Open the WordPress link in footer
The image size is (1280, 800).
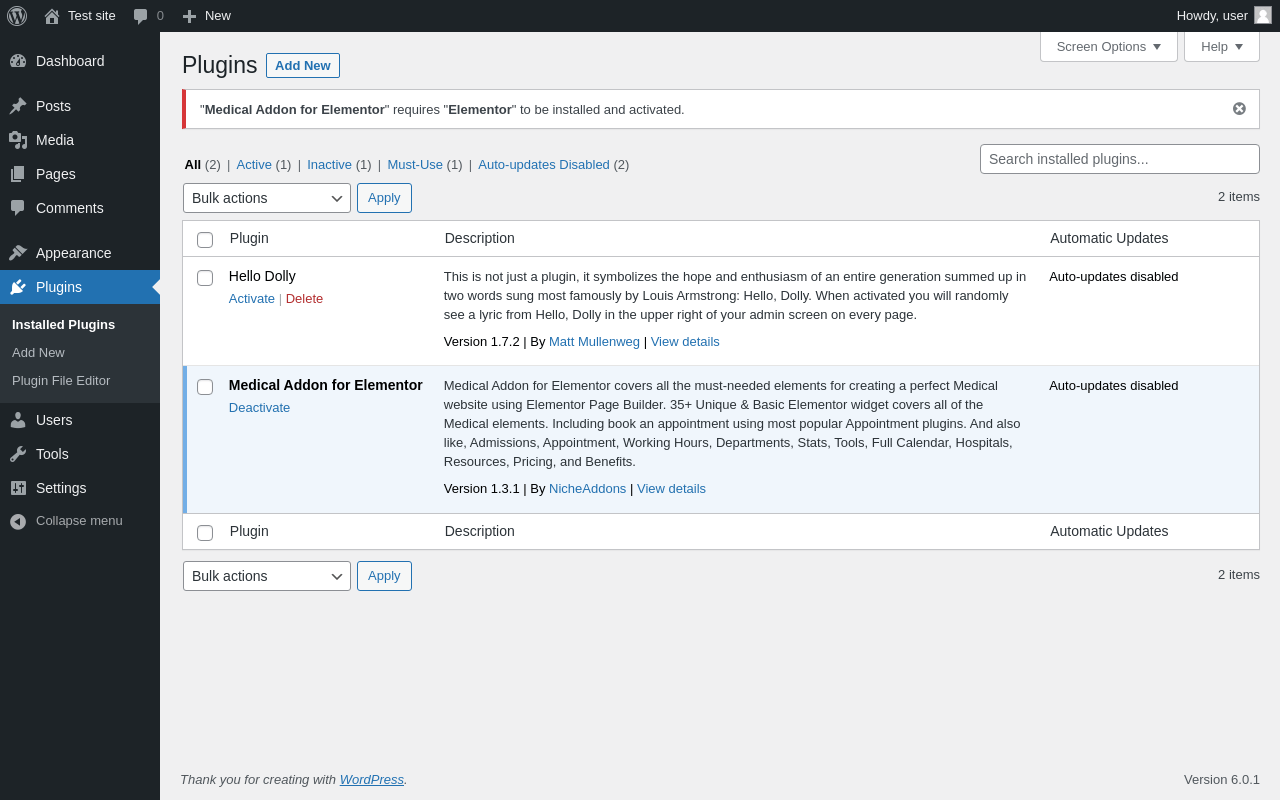tap(372, 779)
